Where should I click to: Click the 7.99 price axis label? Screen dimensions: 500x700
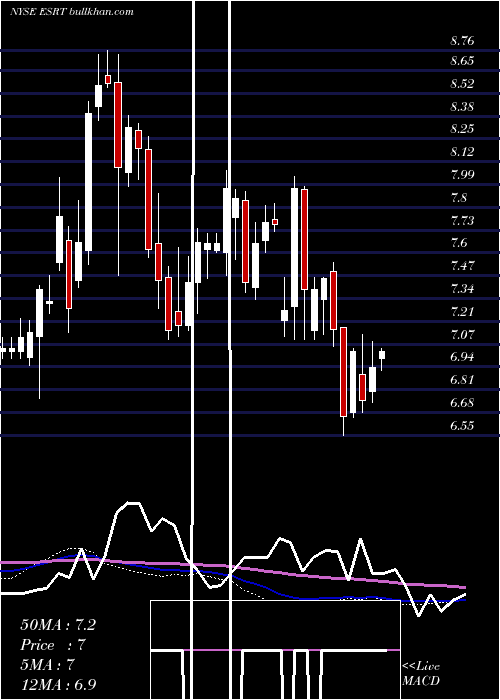462,174
